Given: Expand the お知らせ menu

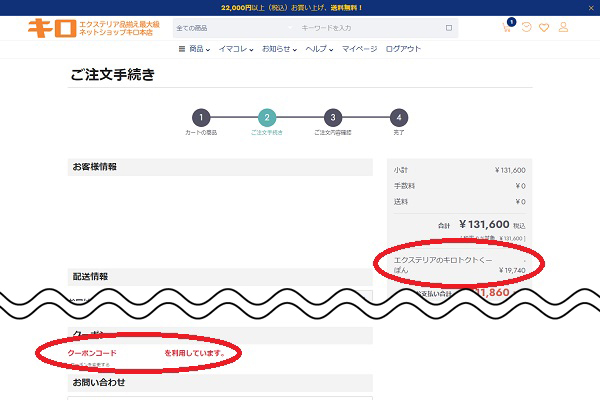Looking at the screenshot, I should point(279,49).
